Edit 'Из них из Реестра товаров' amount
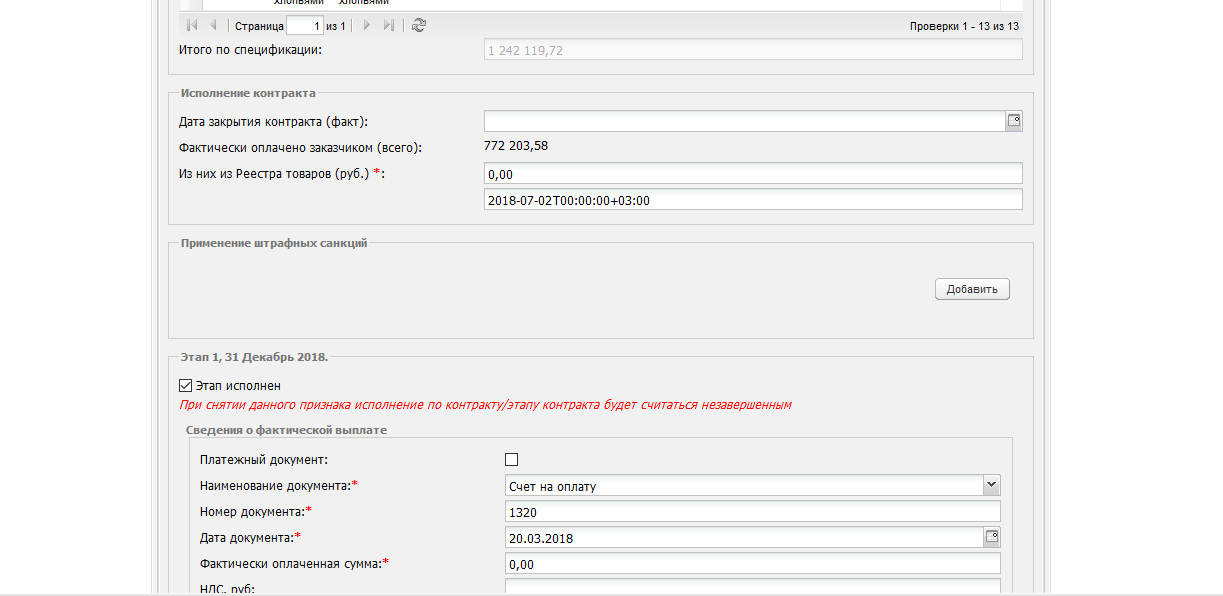 753,174
